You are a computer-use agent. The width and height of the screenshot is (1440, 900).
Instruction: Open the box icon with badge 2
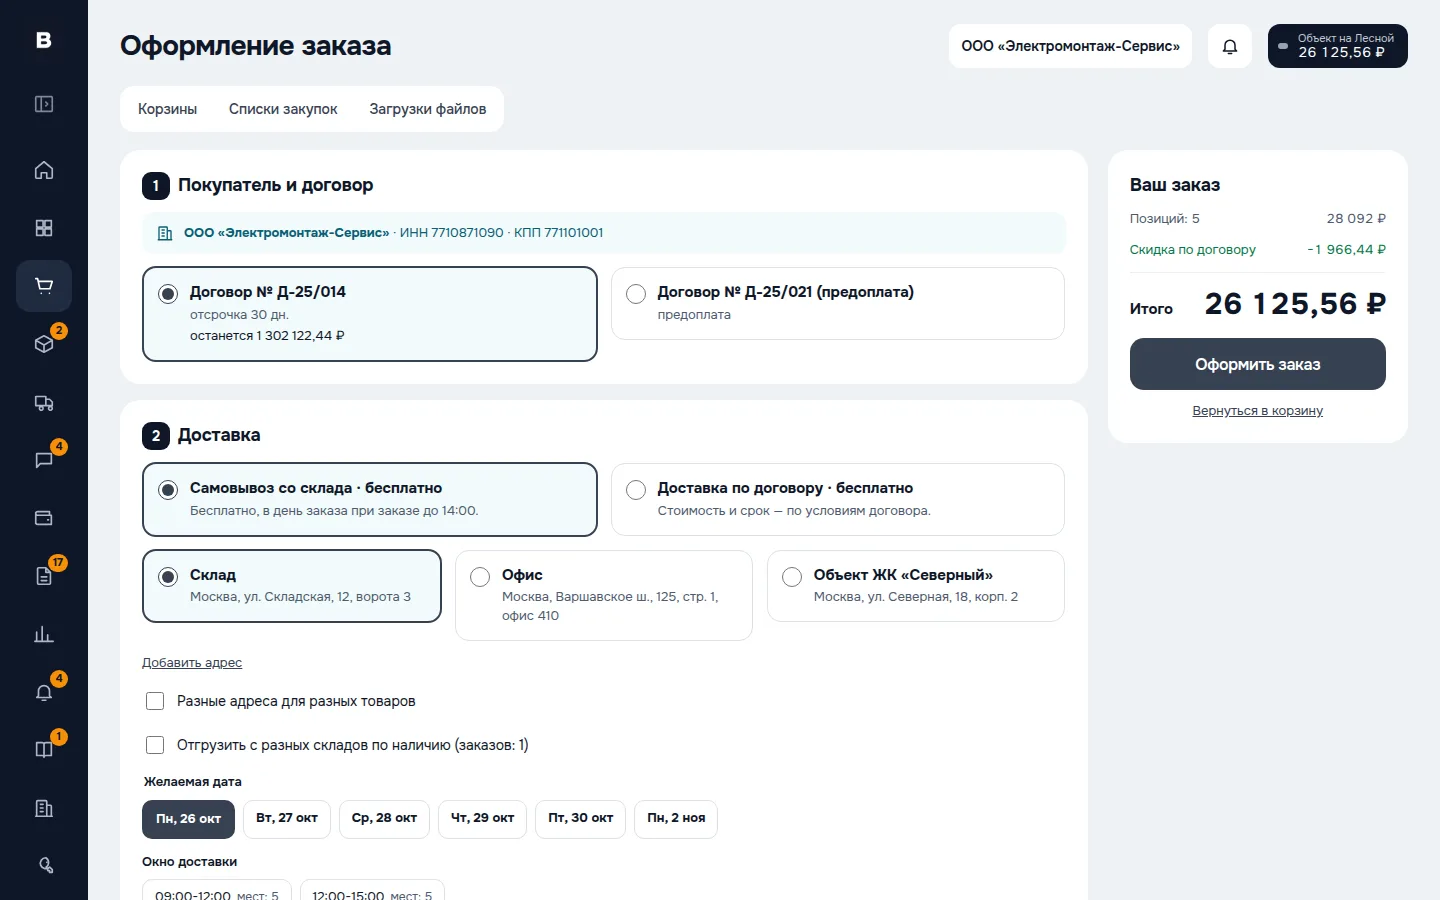click(44, 344)
